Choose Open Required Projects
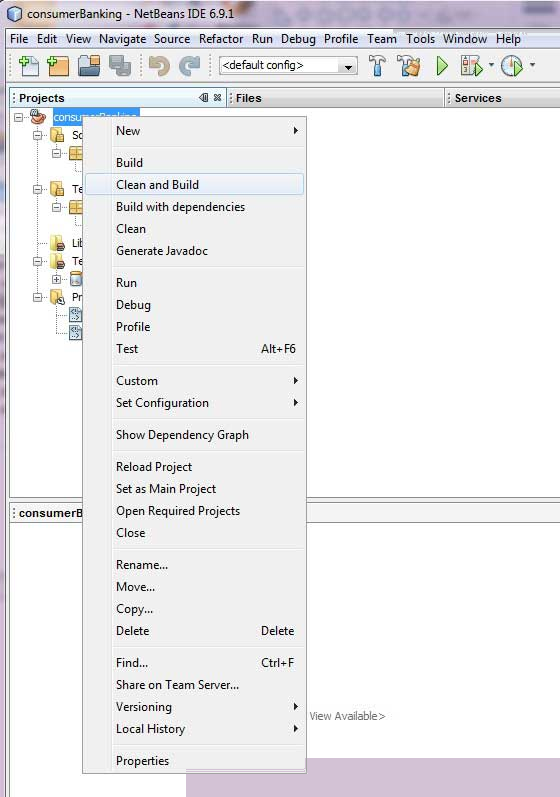The image size is (560, 797). point(195,511)
